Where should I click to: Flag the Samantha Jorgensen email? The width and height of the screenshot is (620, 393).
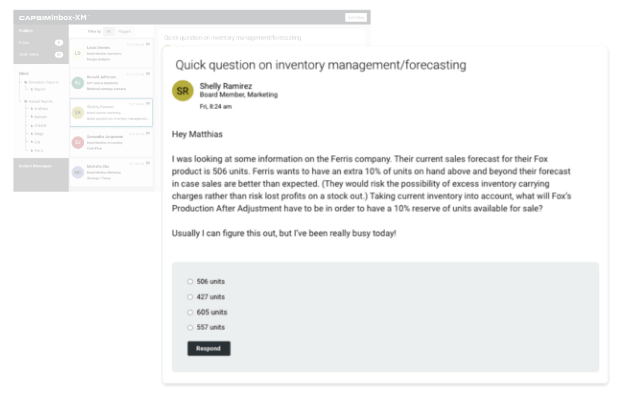[x=148, y=134]
